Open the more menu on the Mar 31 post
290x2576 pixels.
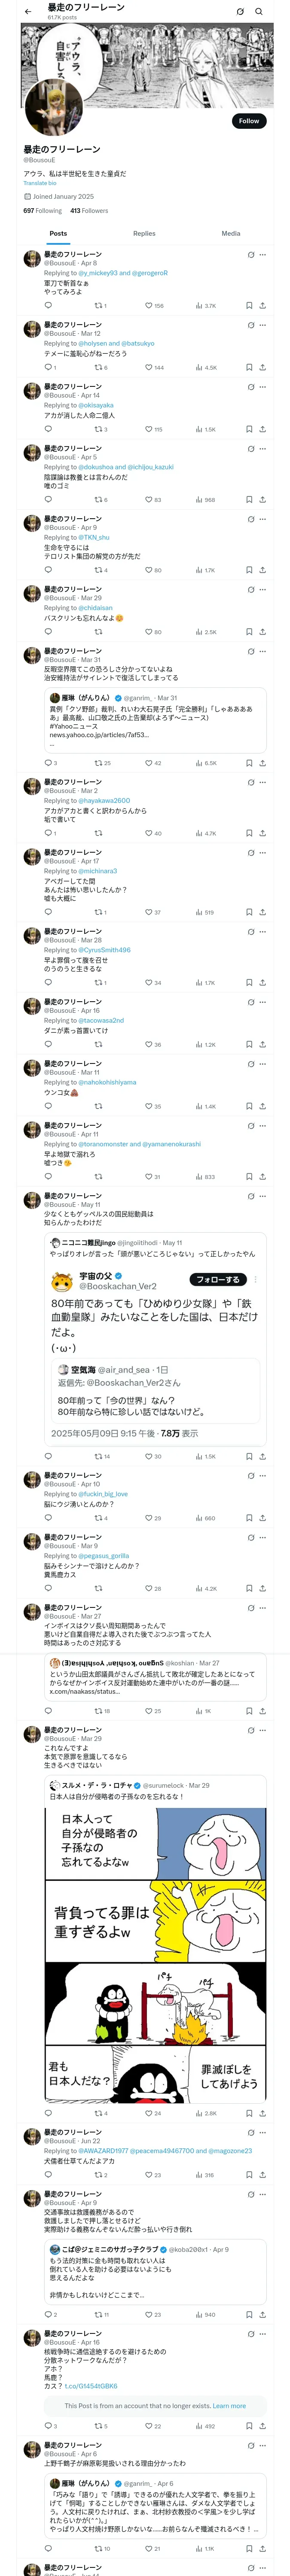(x=262, y=651)
